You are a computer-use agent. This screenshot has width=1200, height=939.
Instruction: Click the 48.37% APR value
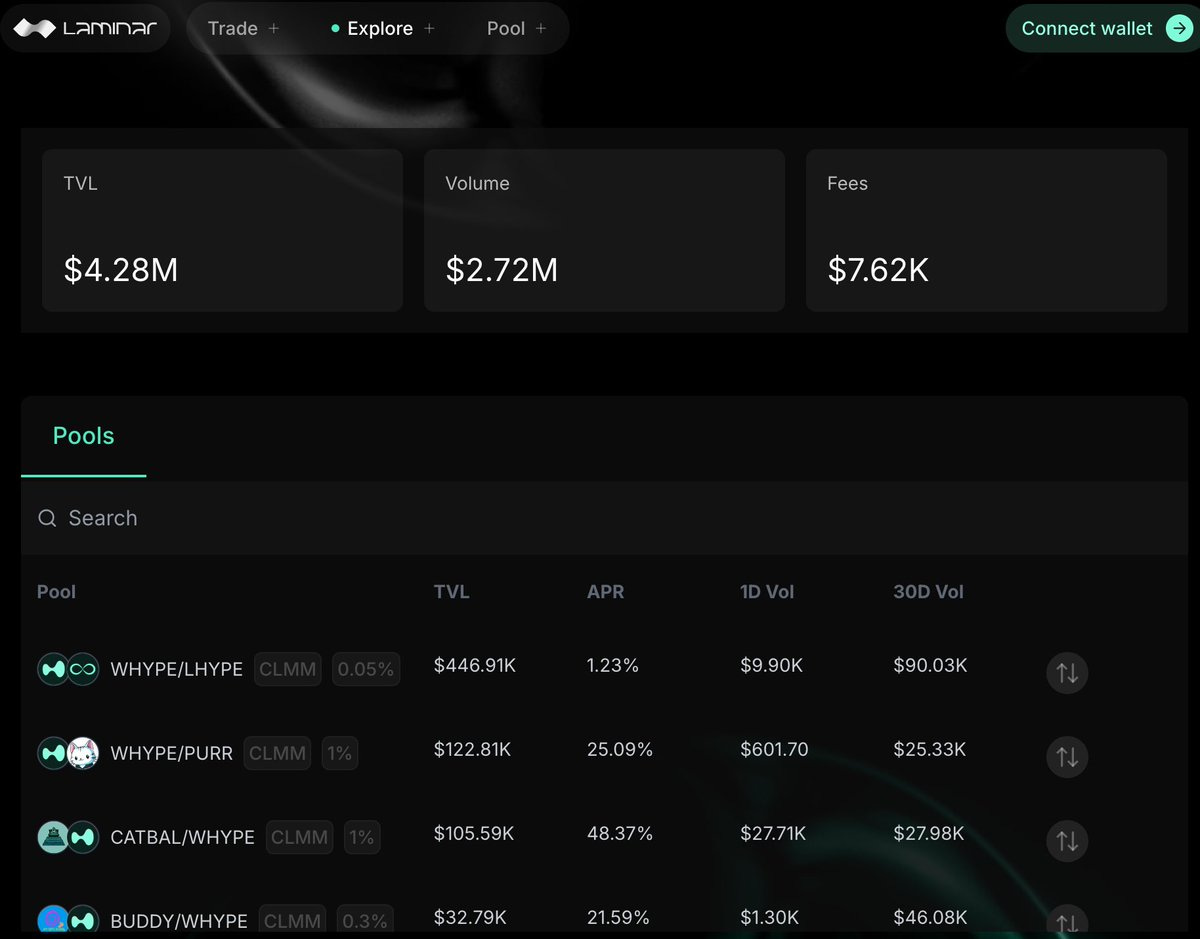pyautogui.click(x=620, y=833)
